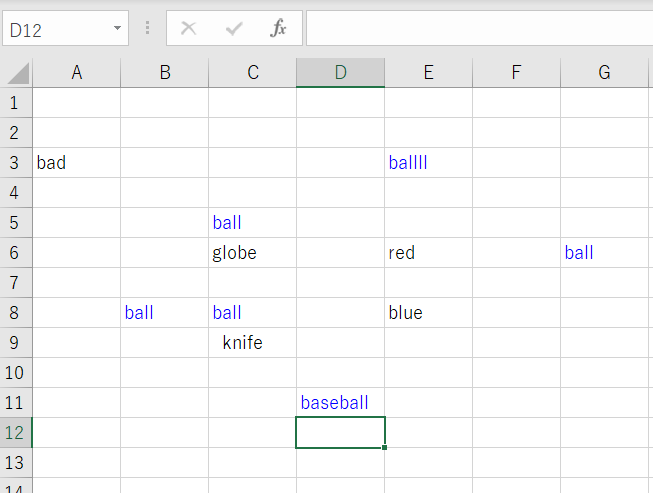The height and width of the screenshot is (493, 653).
Task: Click the fill handle of selected cell D12
Action: pyautogui.click(x=384, y=448)
